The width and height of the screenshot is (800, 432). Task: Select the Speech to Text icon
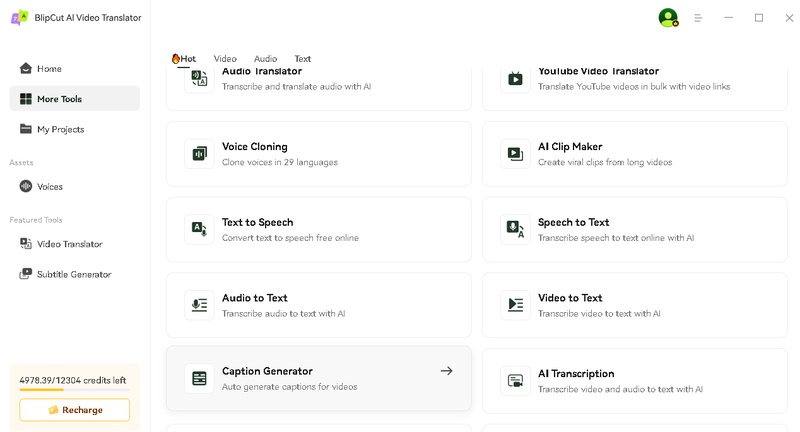[x=515, y=229]
